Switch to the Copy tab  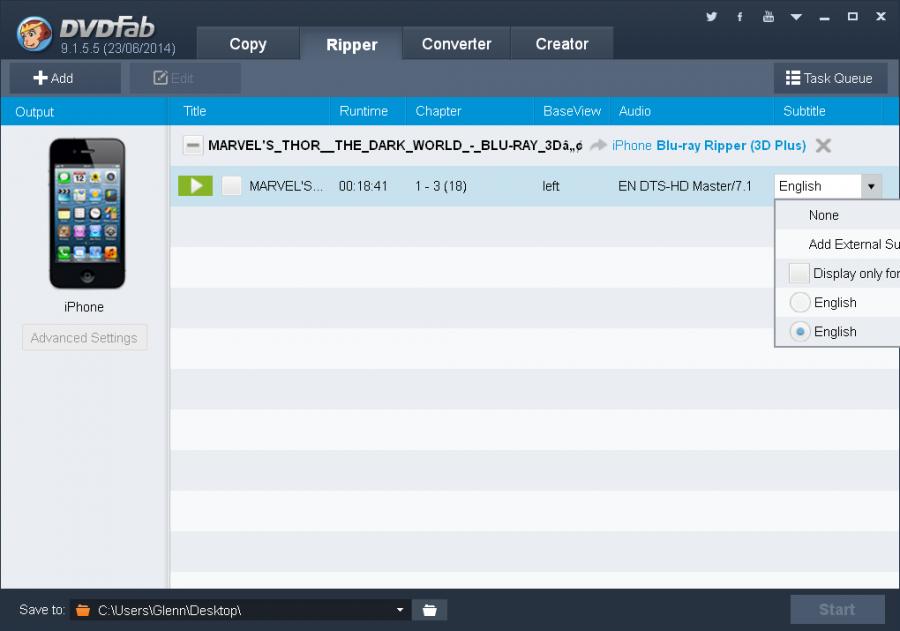click(248, 44)
